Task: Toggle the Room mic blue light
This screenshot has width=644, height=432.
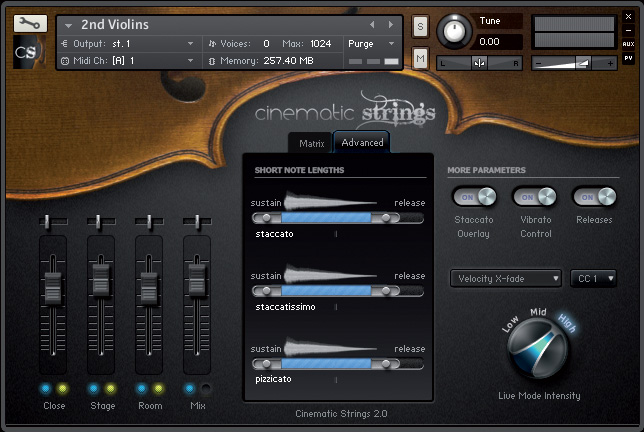Action: point(142,388)
